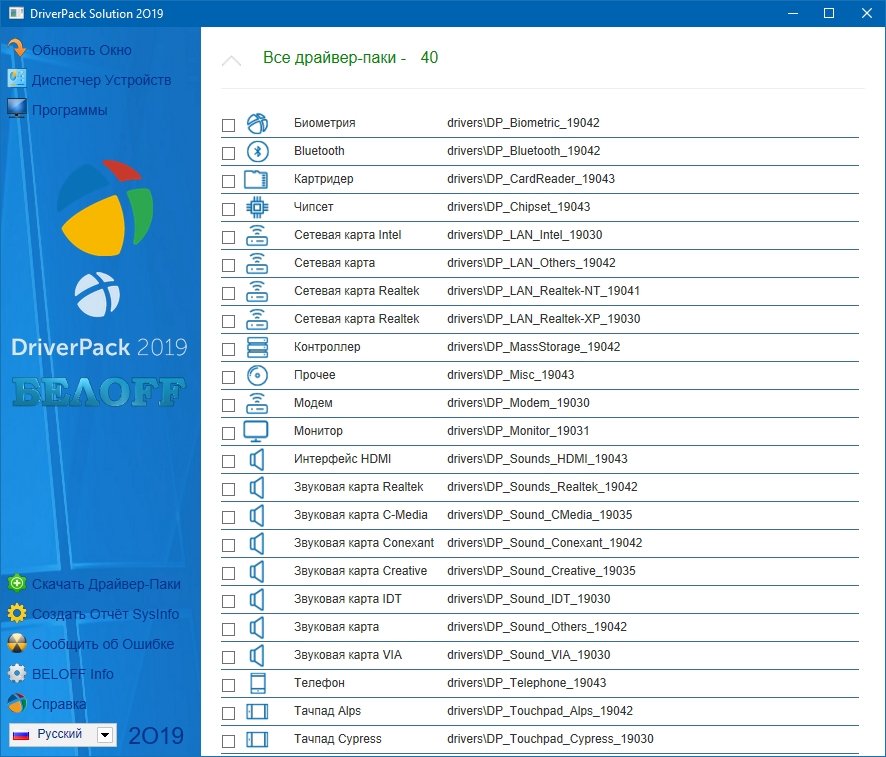Open the Русский language dropdown
886x757 pixels.
tap(105, 735)
